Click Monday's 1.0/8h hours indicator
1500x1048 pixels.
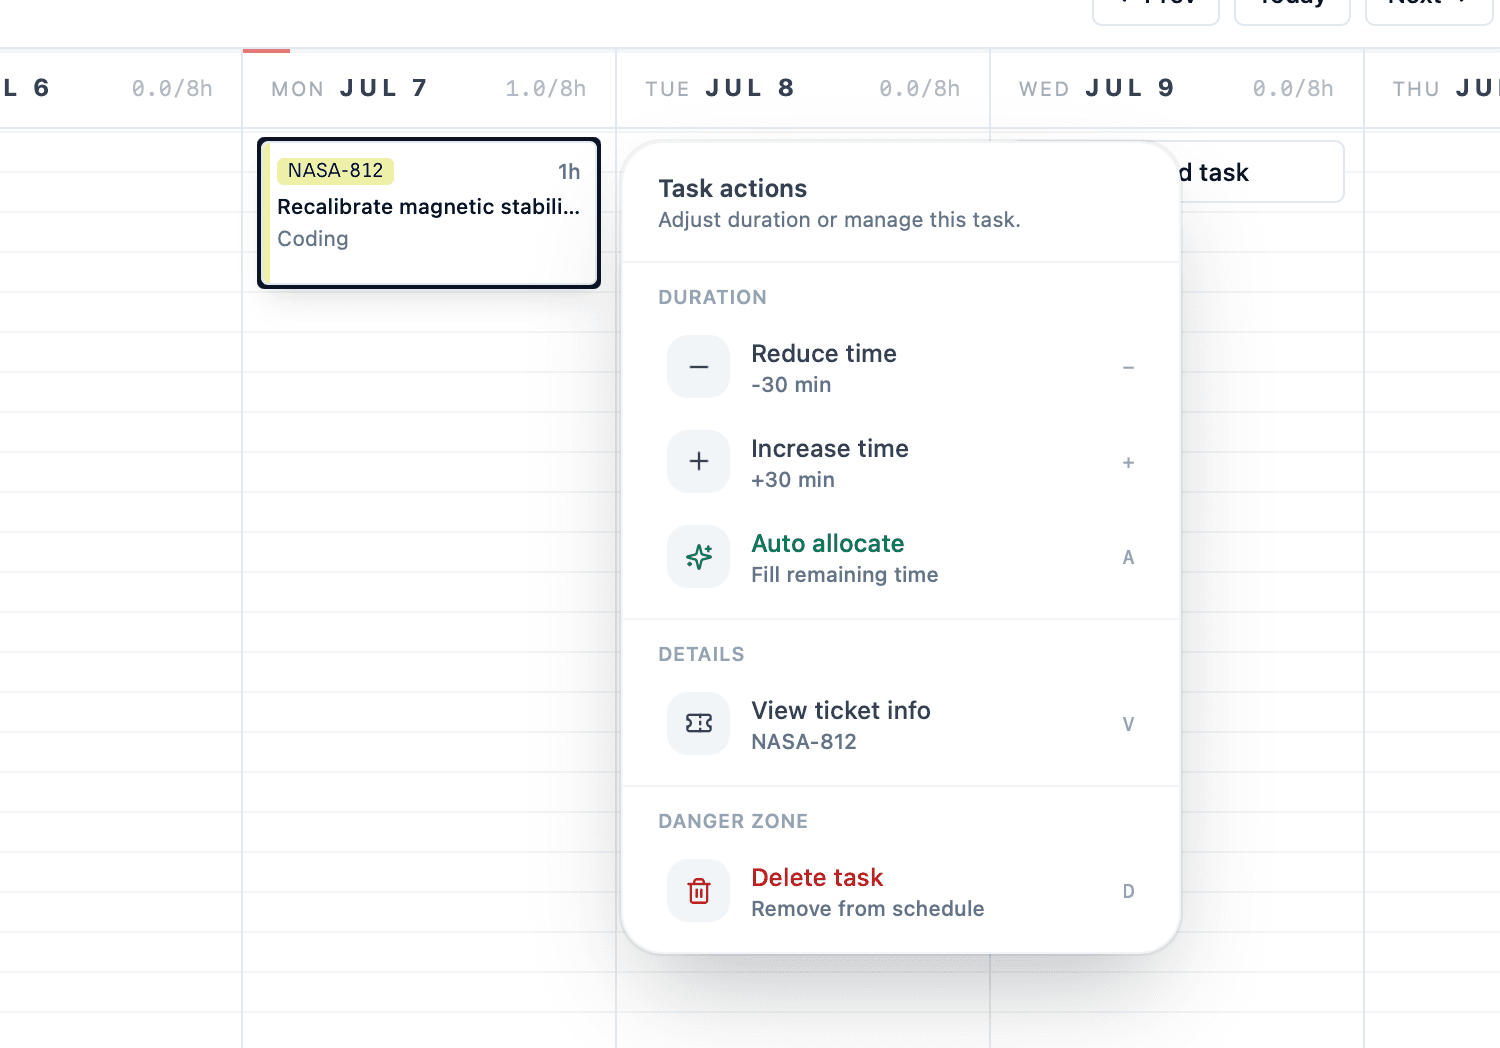(545, 88)
